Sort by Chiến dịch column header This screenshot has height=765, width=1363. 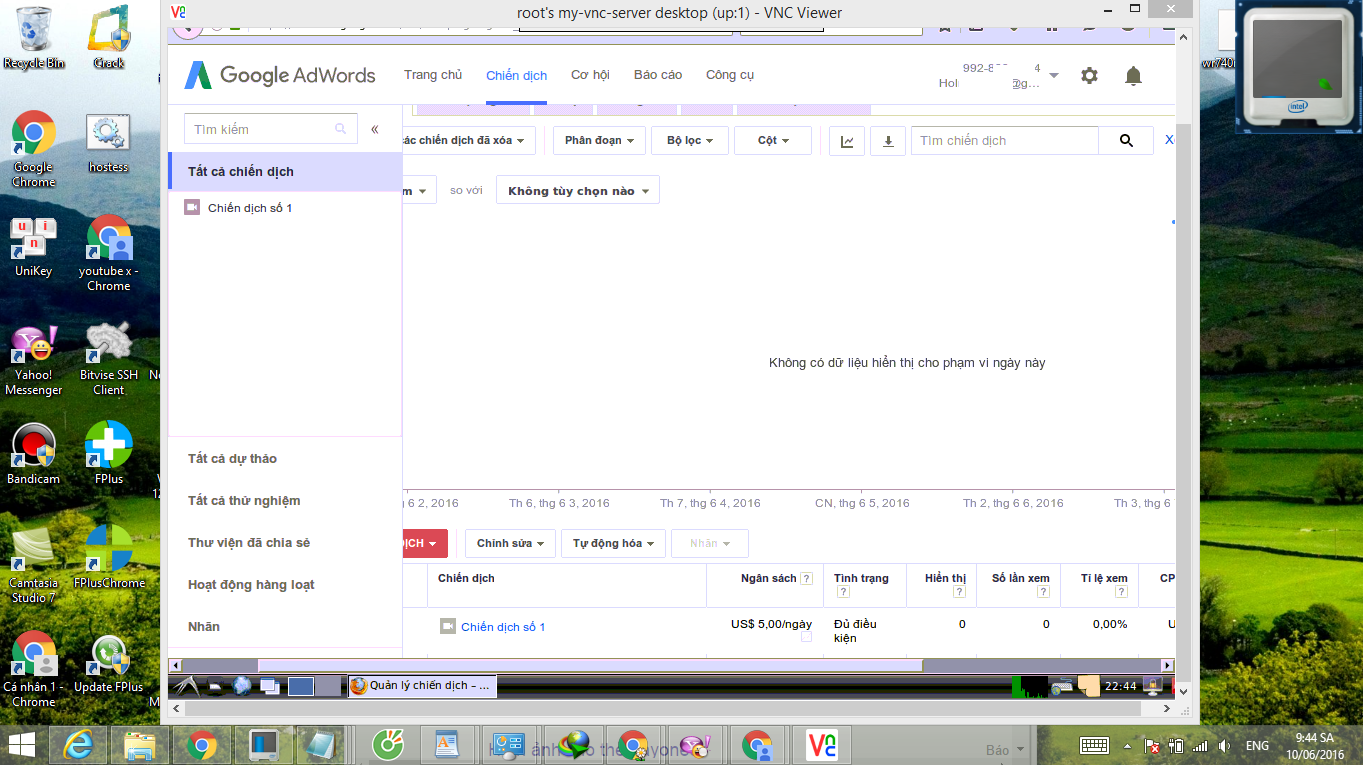[x=466, y=578]
